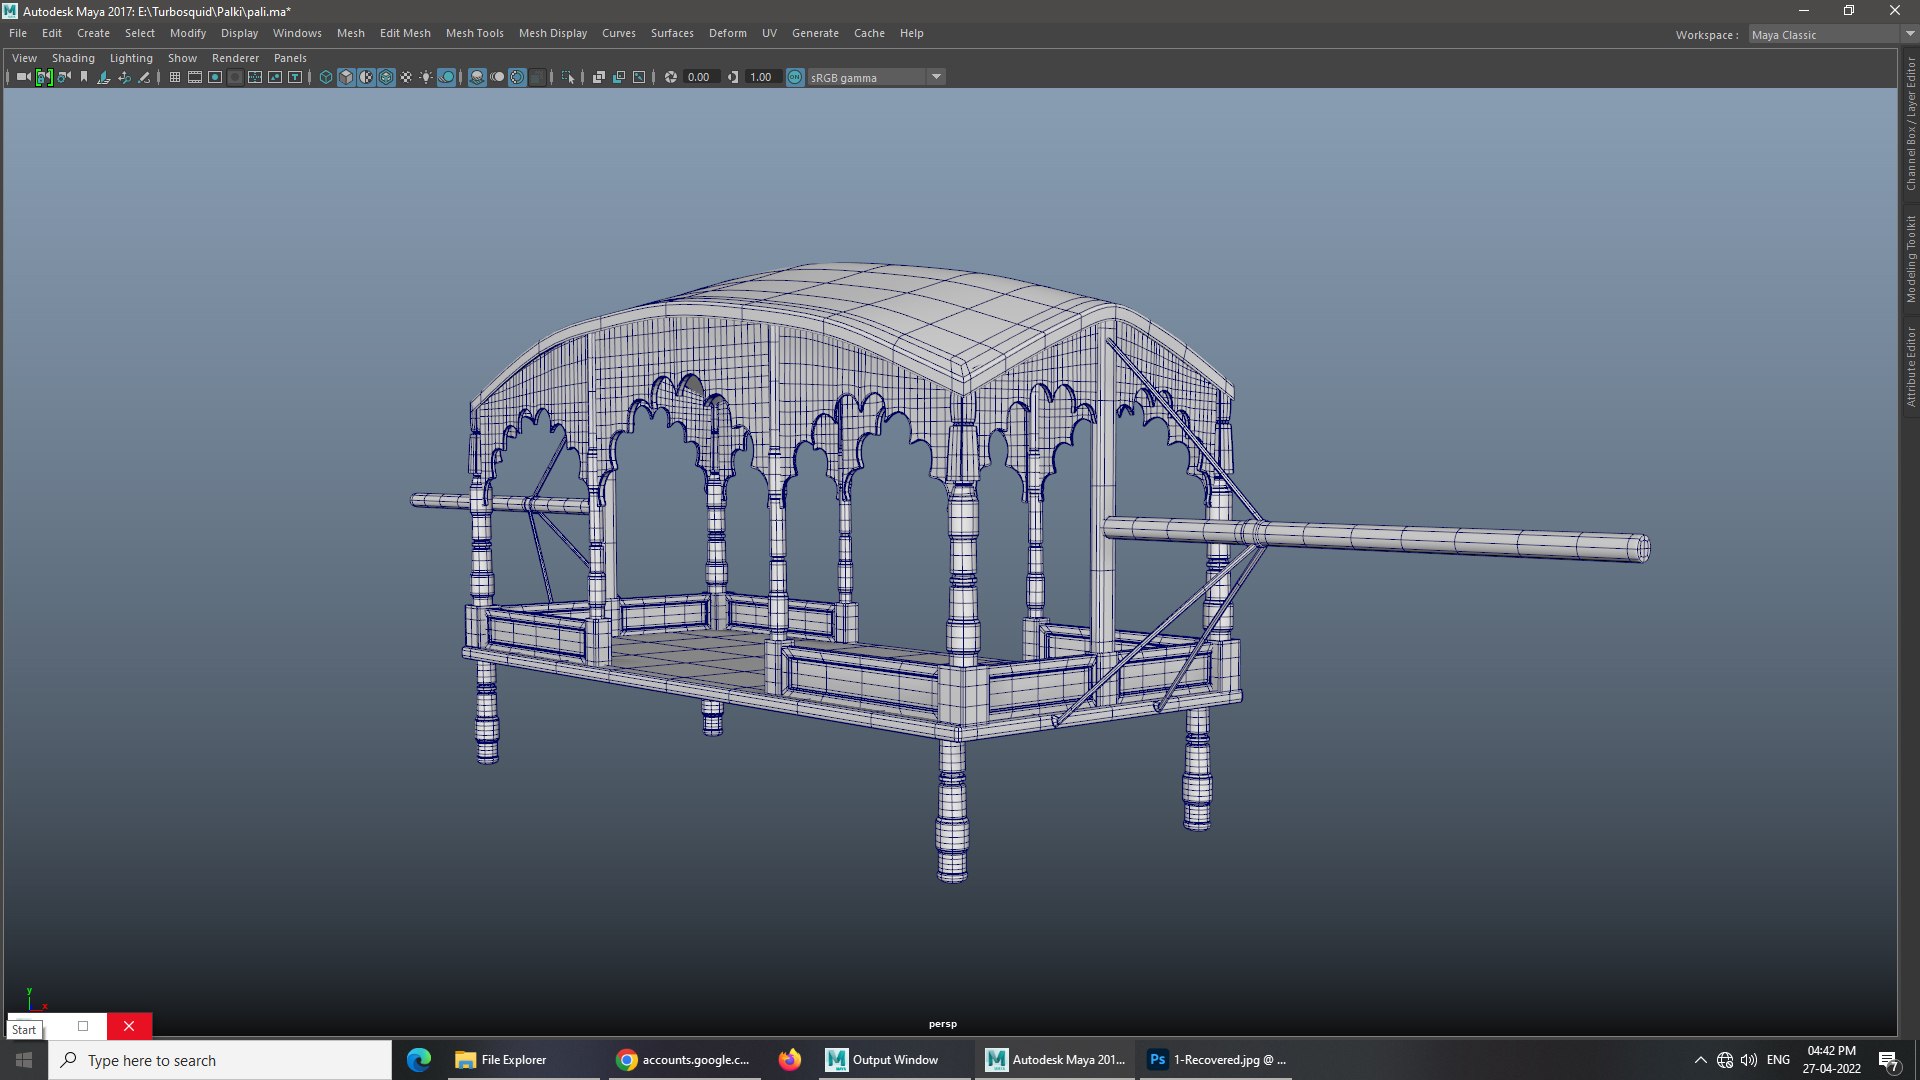Image resolution: width=1920 pixels, height=1080 pixels.
Task: Open the Panels panel menu
Action: click(x=290, y=58)
